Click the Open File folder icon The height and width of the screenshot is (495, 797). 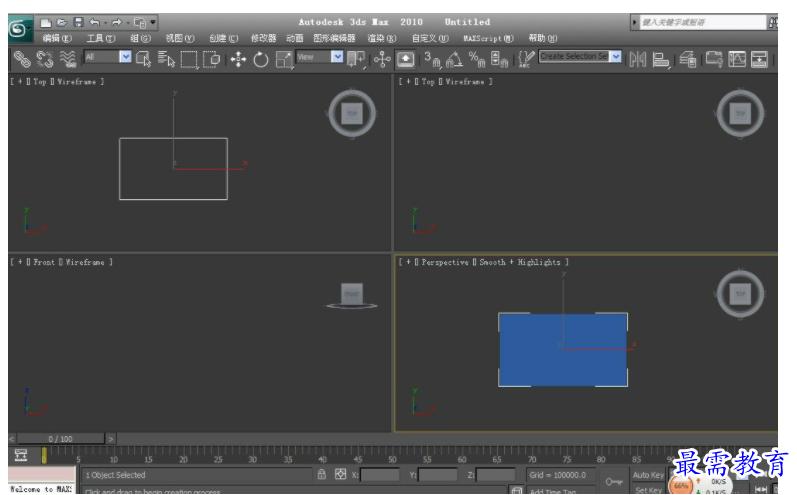(62, 22)
